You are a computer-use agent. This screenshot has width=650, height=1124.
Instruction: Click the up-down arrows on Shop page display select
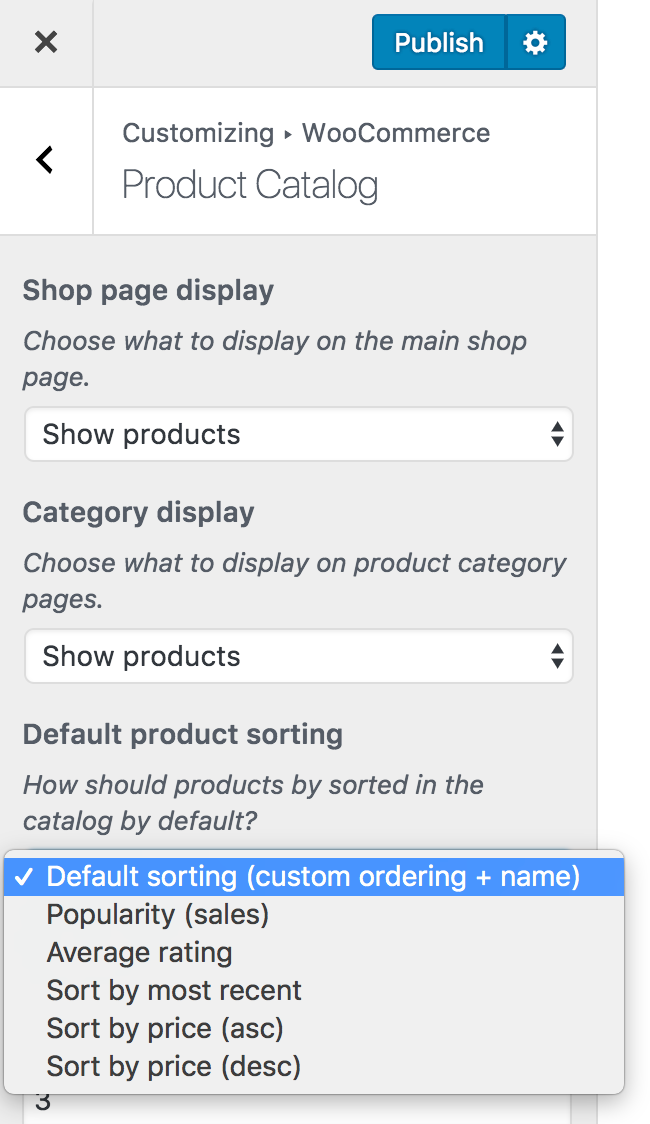pos(557,434)
